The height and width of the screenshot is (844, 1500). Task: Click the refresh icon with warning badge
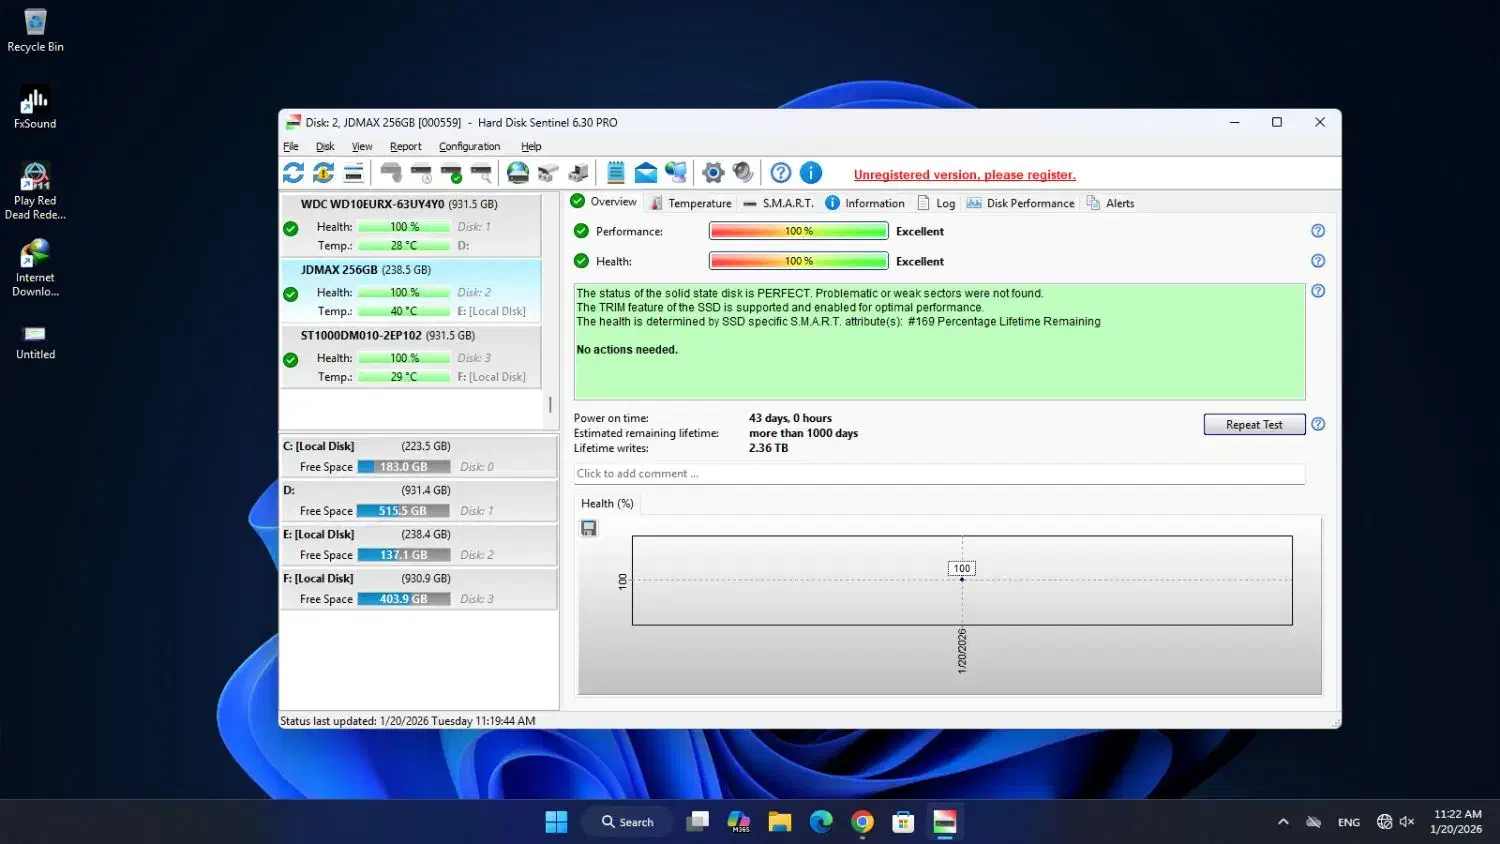point(323,173)
